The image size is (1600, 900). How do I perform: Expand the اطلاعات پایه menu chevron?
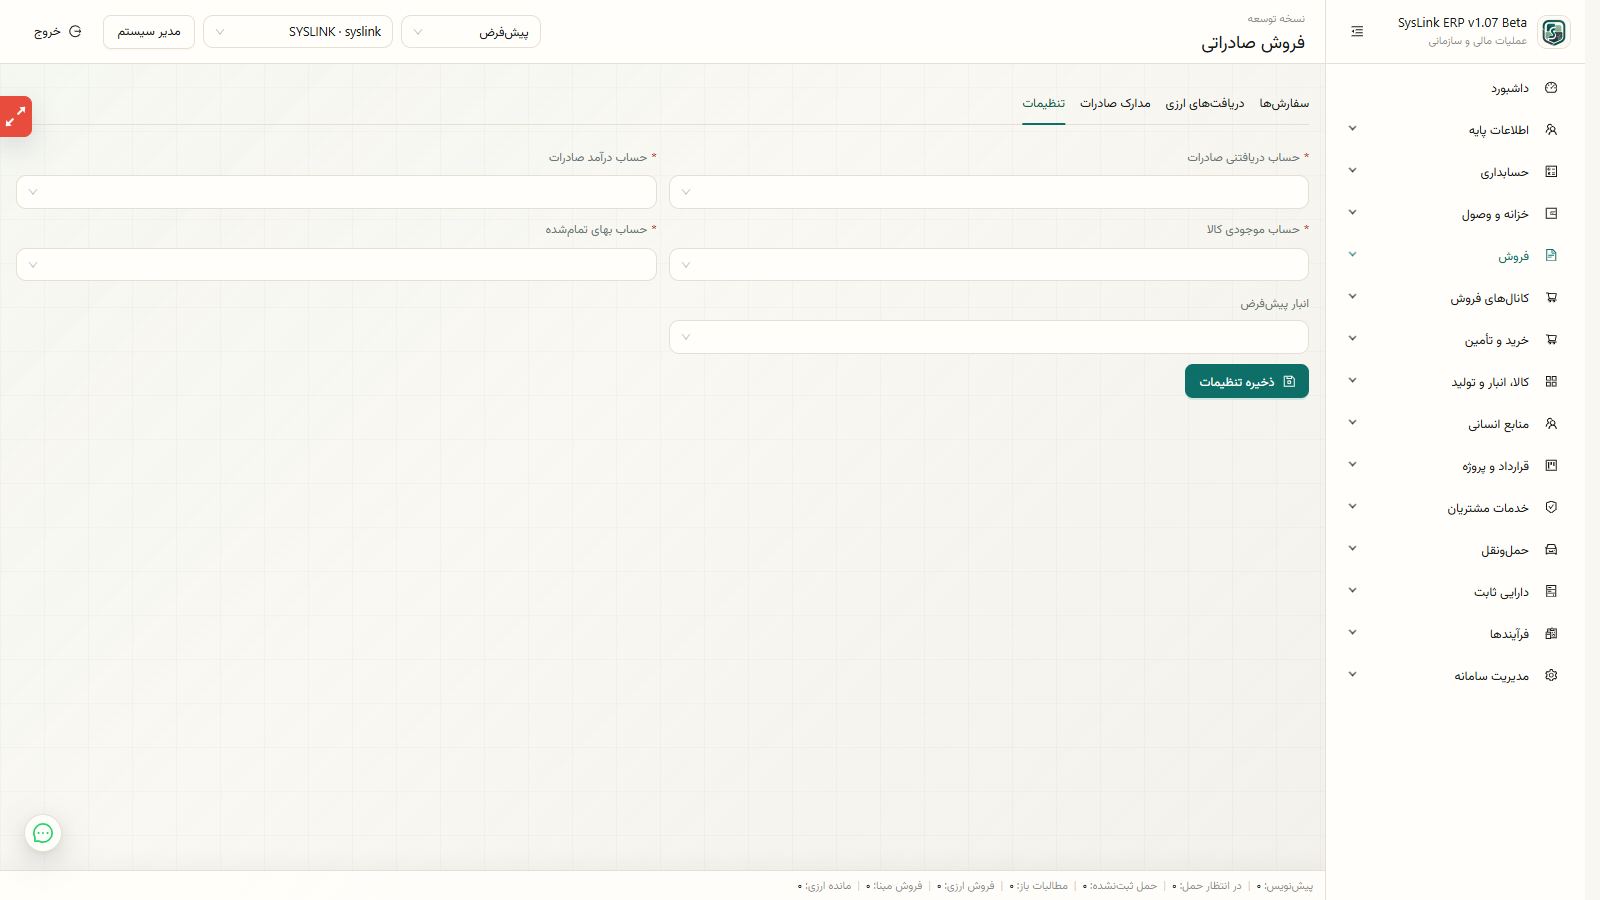1352,129
